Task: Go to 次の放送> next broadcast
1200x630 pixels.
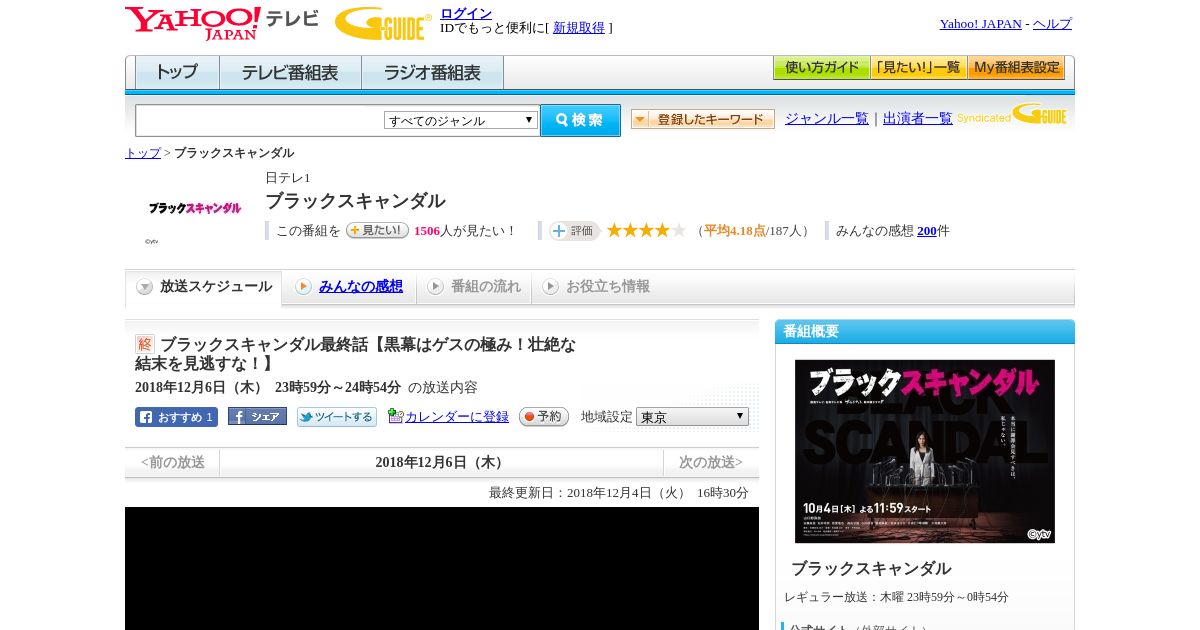Action: pyautogui.click(x=711, y=463)
